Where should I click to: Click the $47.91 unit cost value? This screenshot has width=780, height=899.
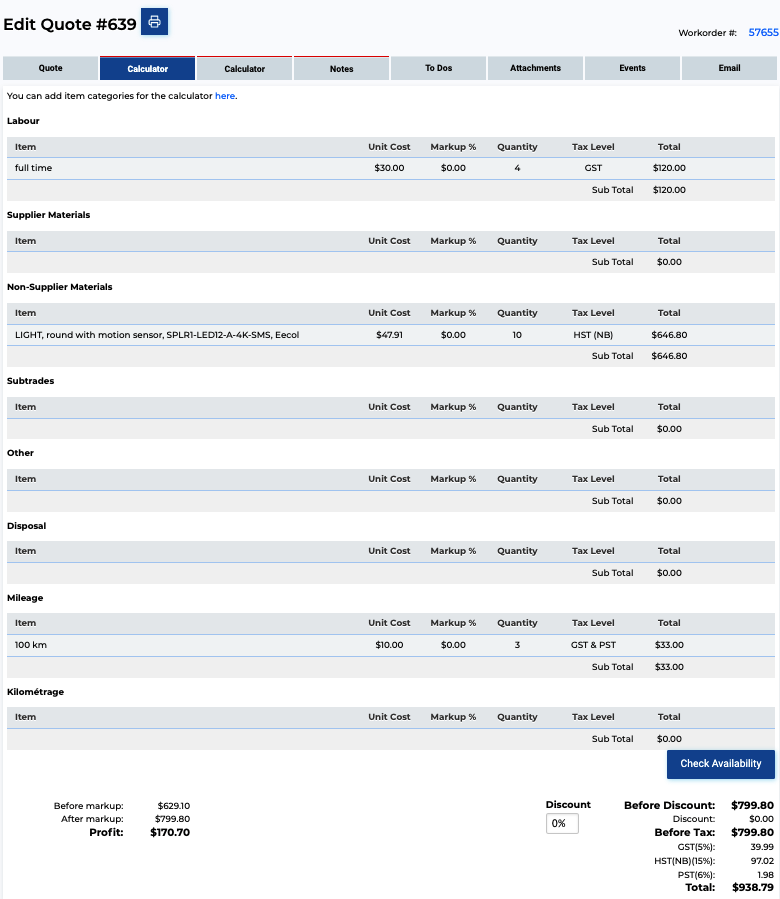pyautogui.click(x=389, y=335)
